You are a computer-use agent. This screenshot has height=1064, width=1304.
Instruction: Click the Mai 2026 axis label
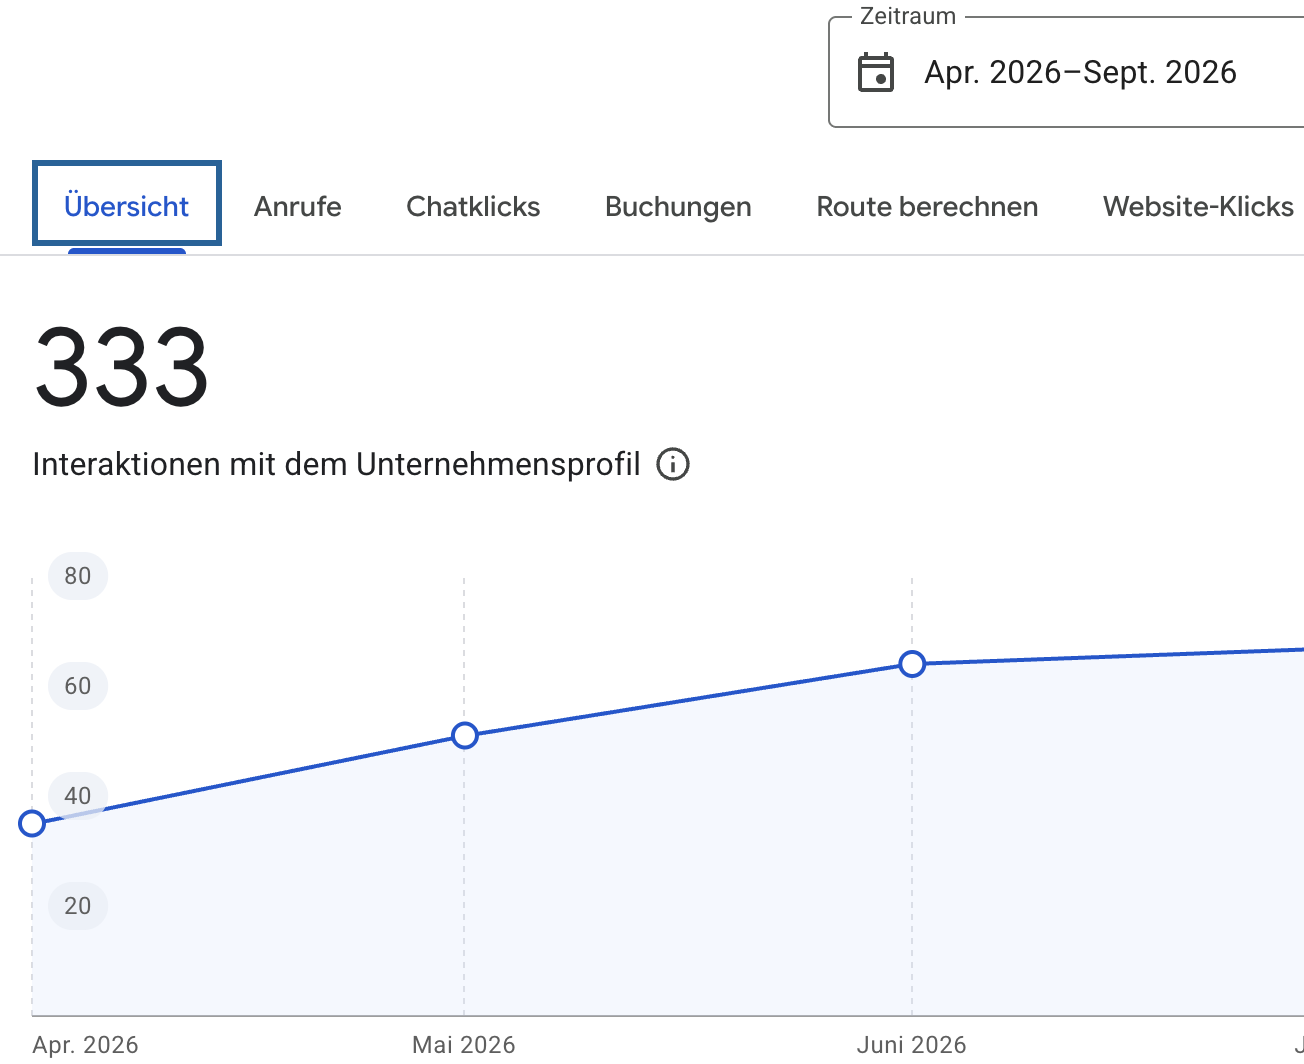click(x=464, y=1045)
